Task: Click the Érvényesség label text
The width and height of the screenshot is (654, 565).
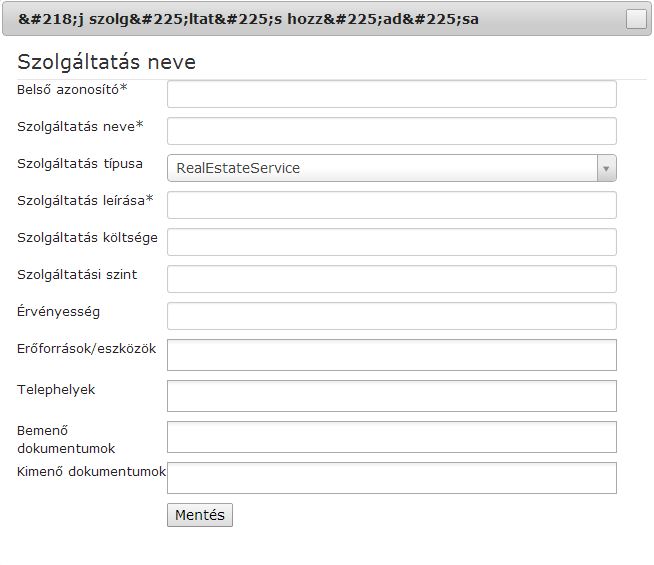Action: click(x=58, y=312)
